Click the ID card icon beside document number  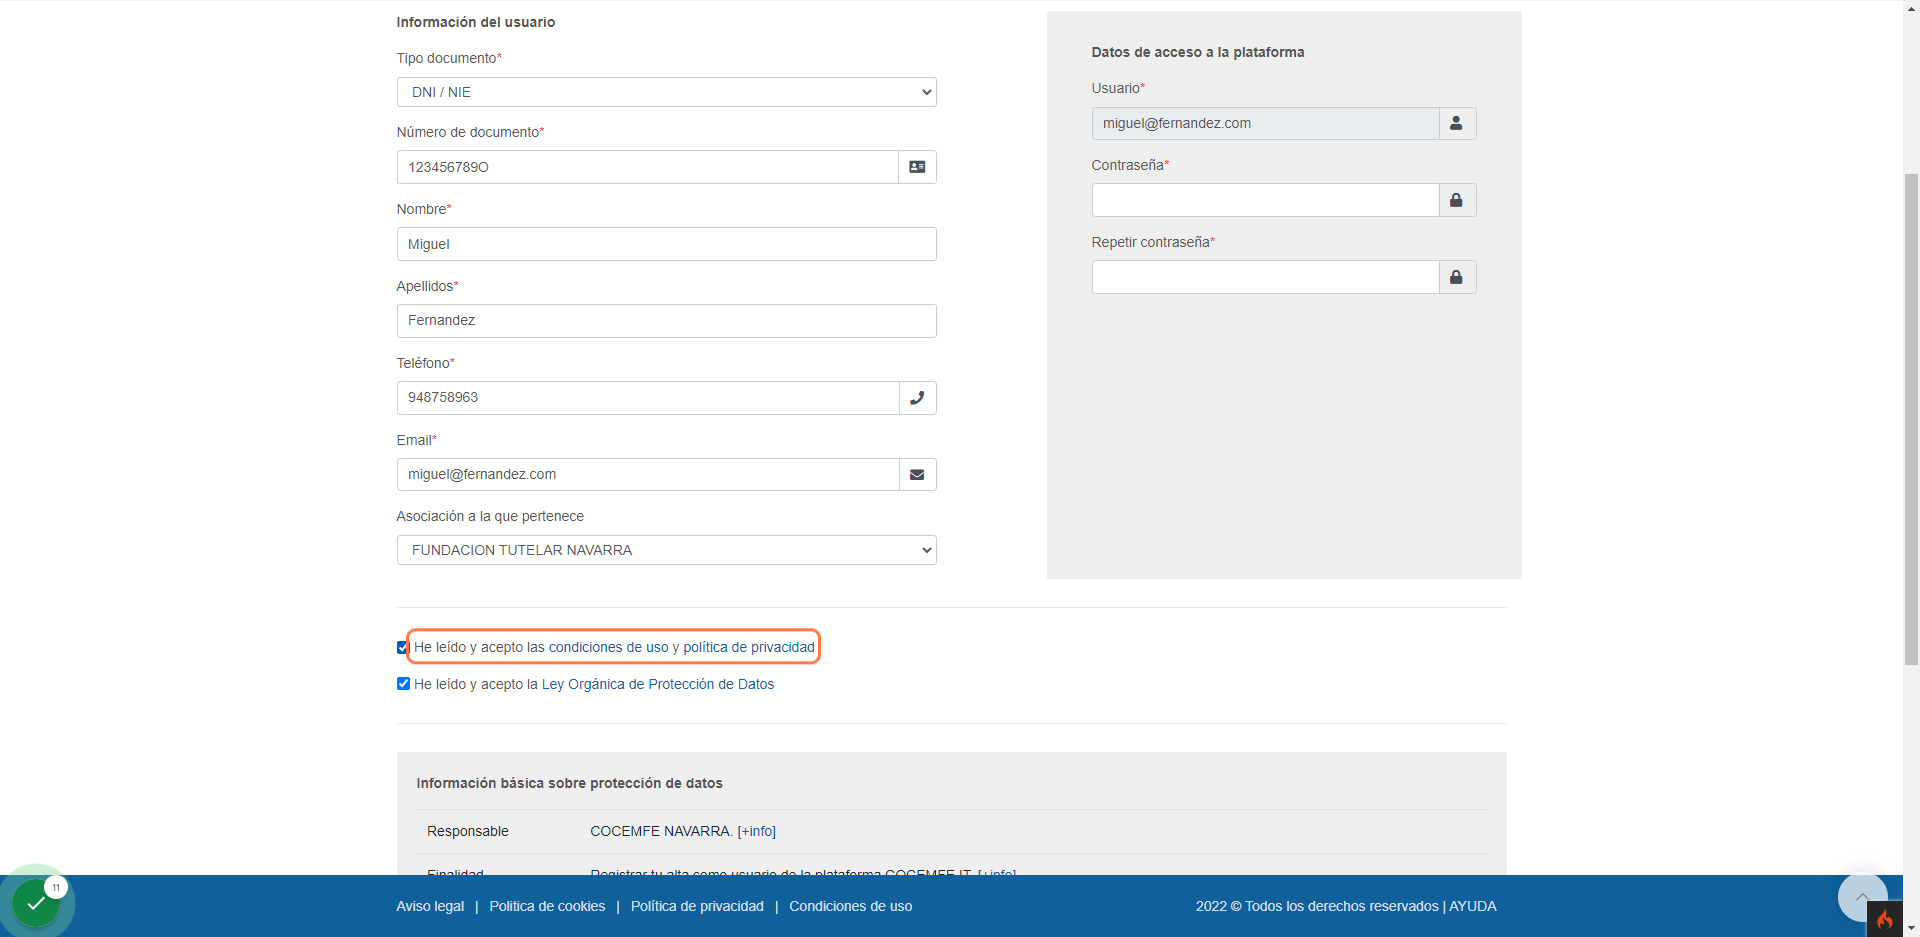click(x=917, y=167)
